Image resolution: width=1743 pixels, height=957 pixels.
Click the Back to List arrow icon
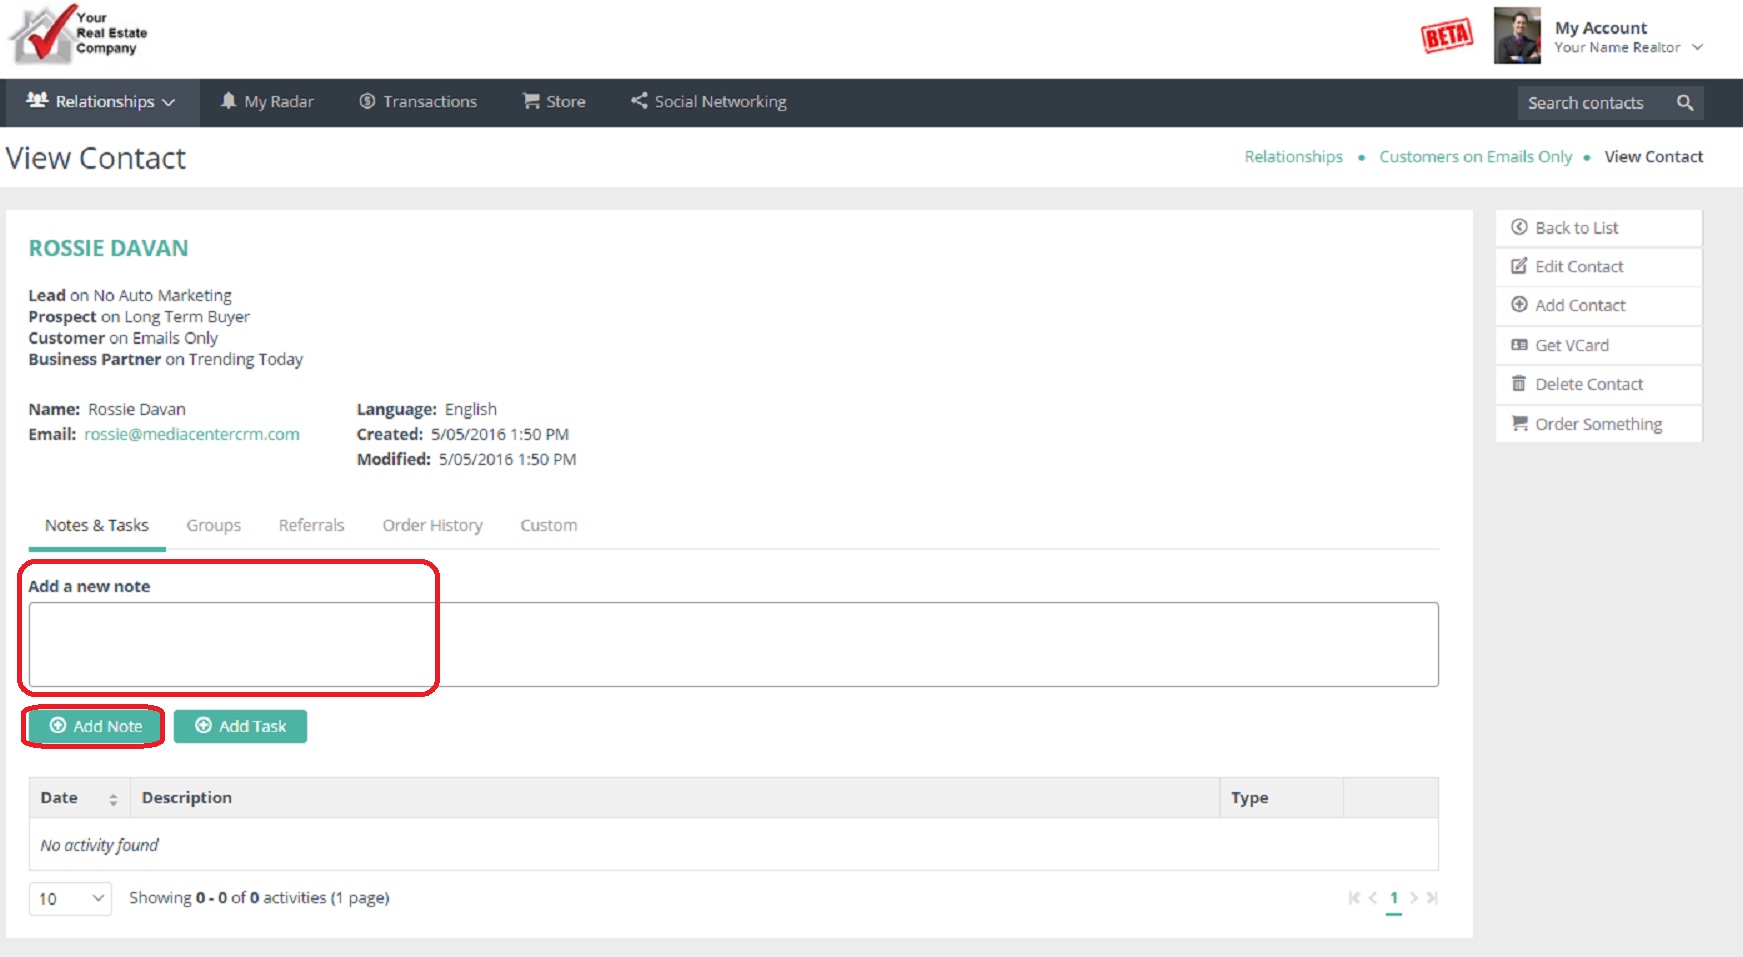click(x=1519, y=227)
